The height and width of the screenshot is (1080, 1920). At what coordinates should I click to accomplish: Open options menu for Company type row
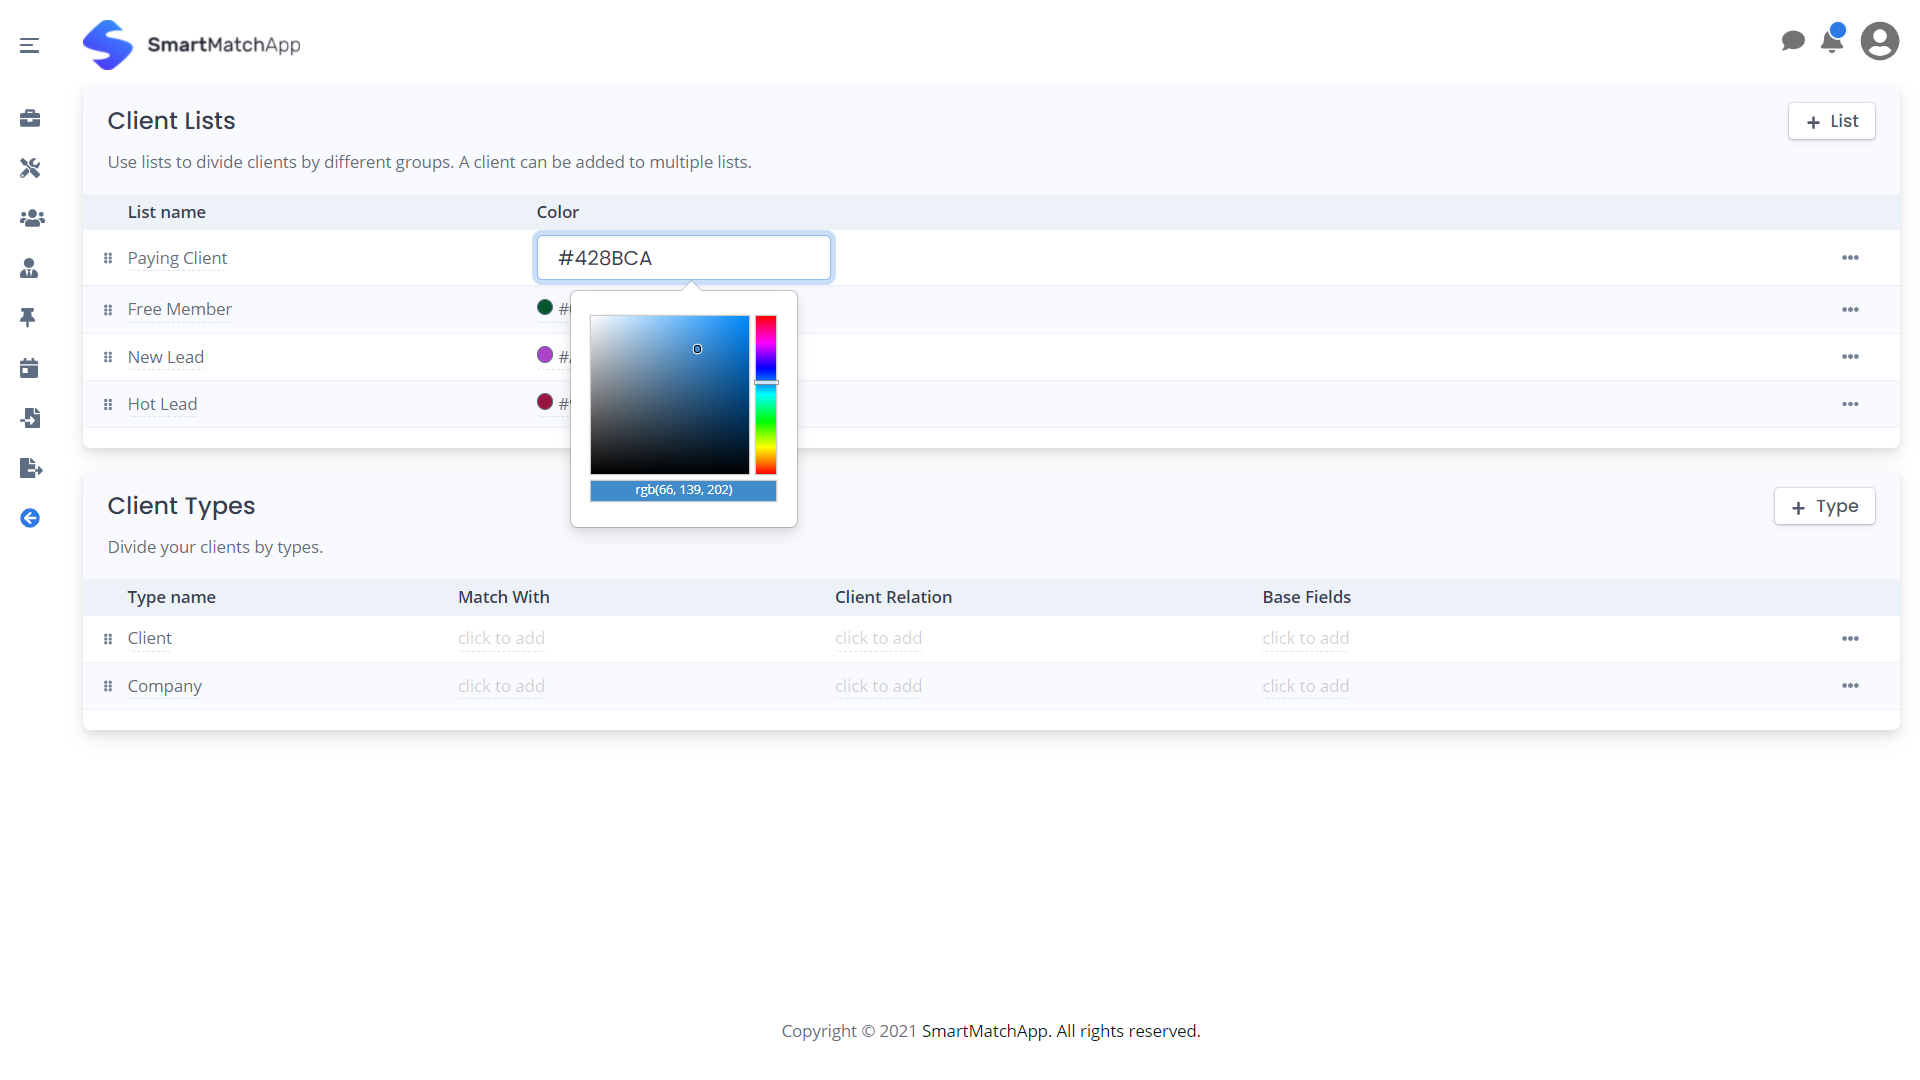[x=1850, y=686]
